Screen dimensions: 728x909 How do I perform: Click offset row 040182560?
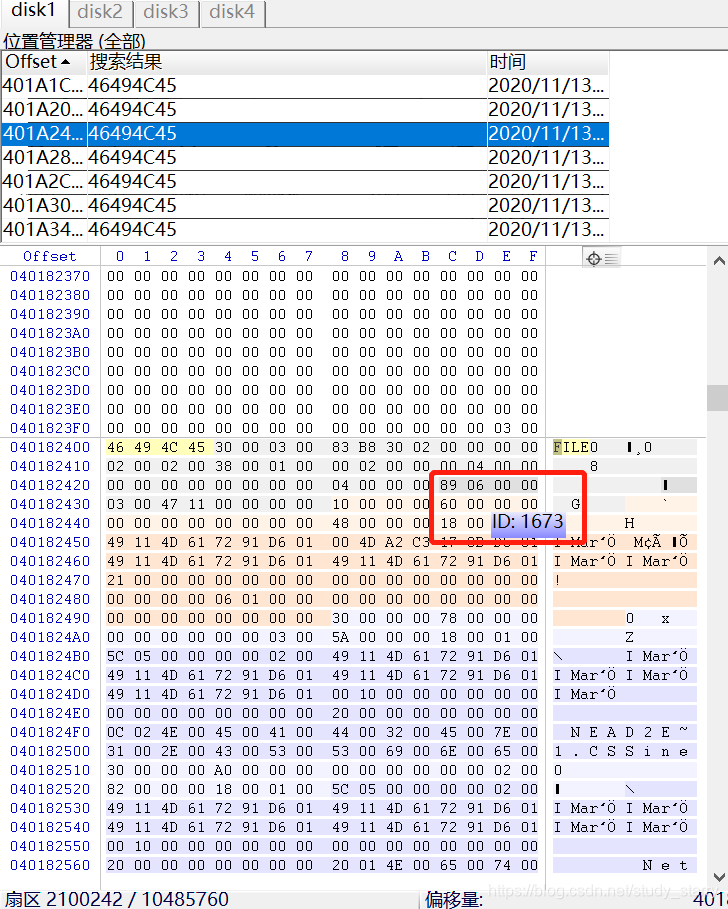point(50,866)
